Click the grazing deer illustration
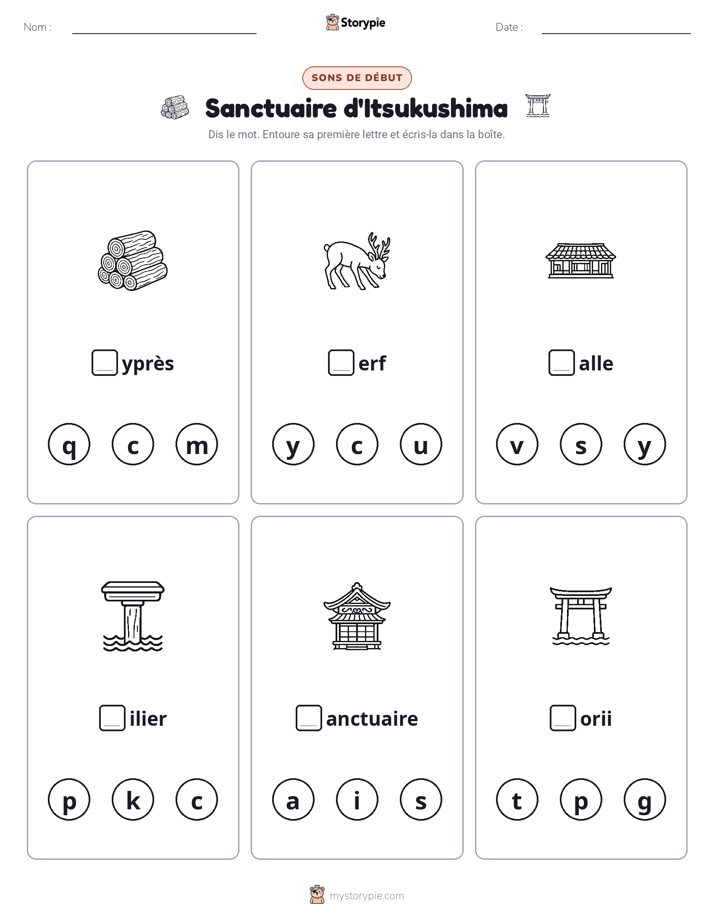 tap(356, 260)
